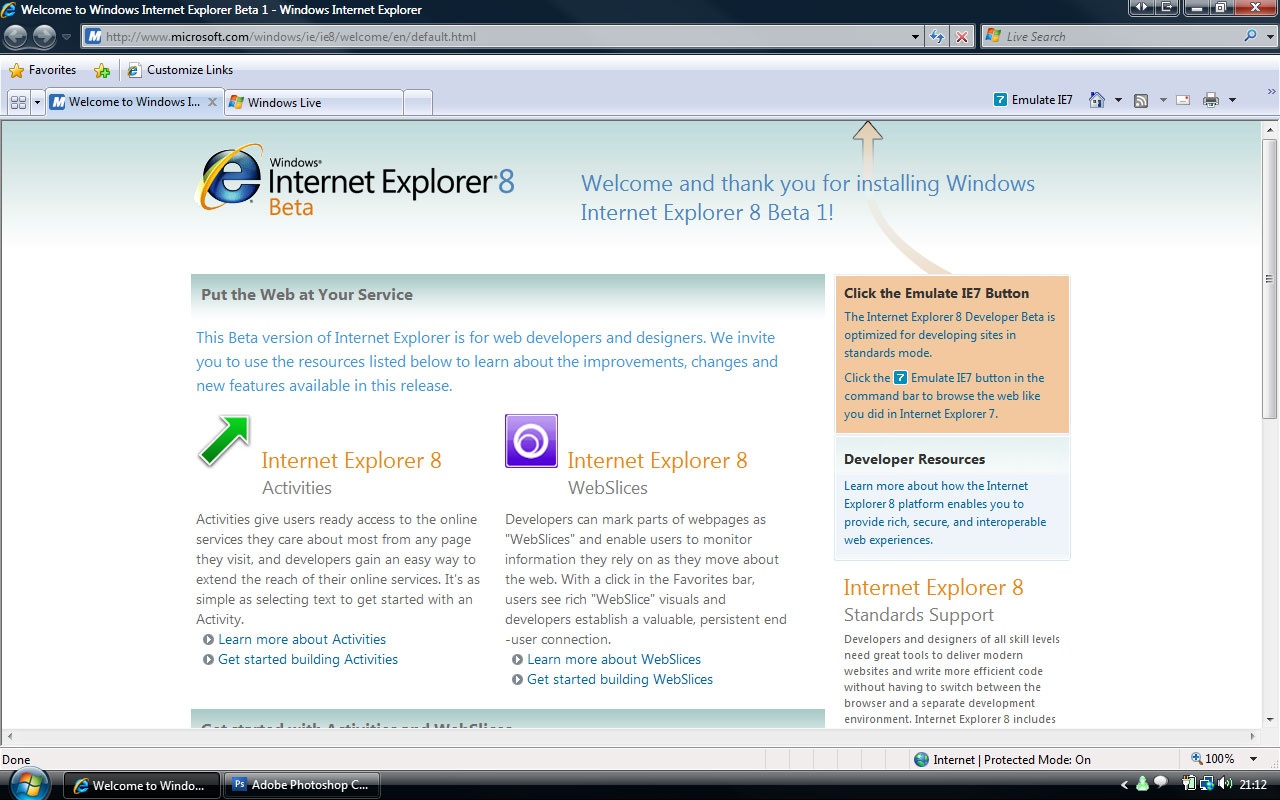
Task: Open a new blank tab
Action: pyautogui.click(x=418, y=102)
